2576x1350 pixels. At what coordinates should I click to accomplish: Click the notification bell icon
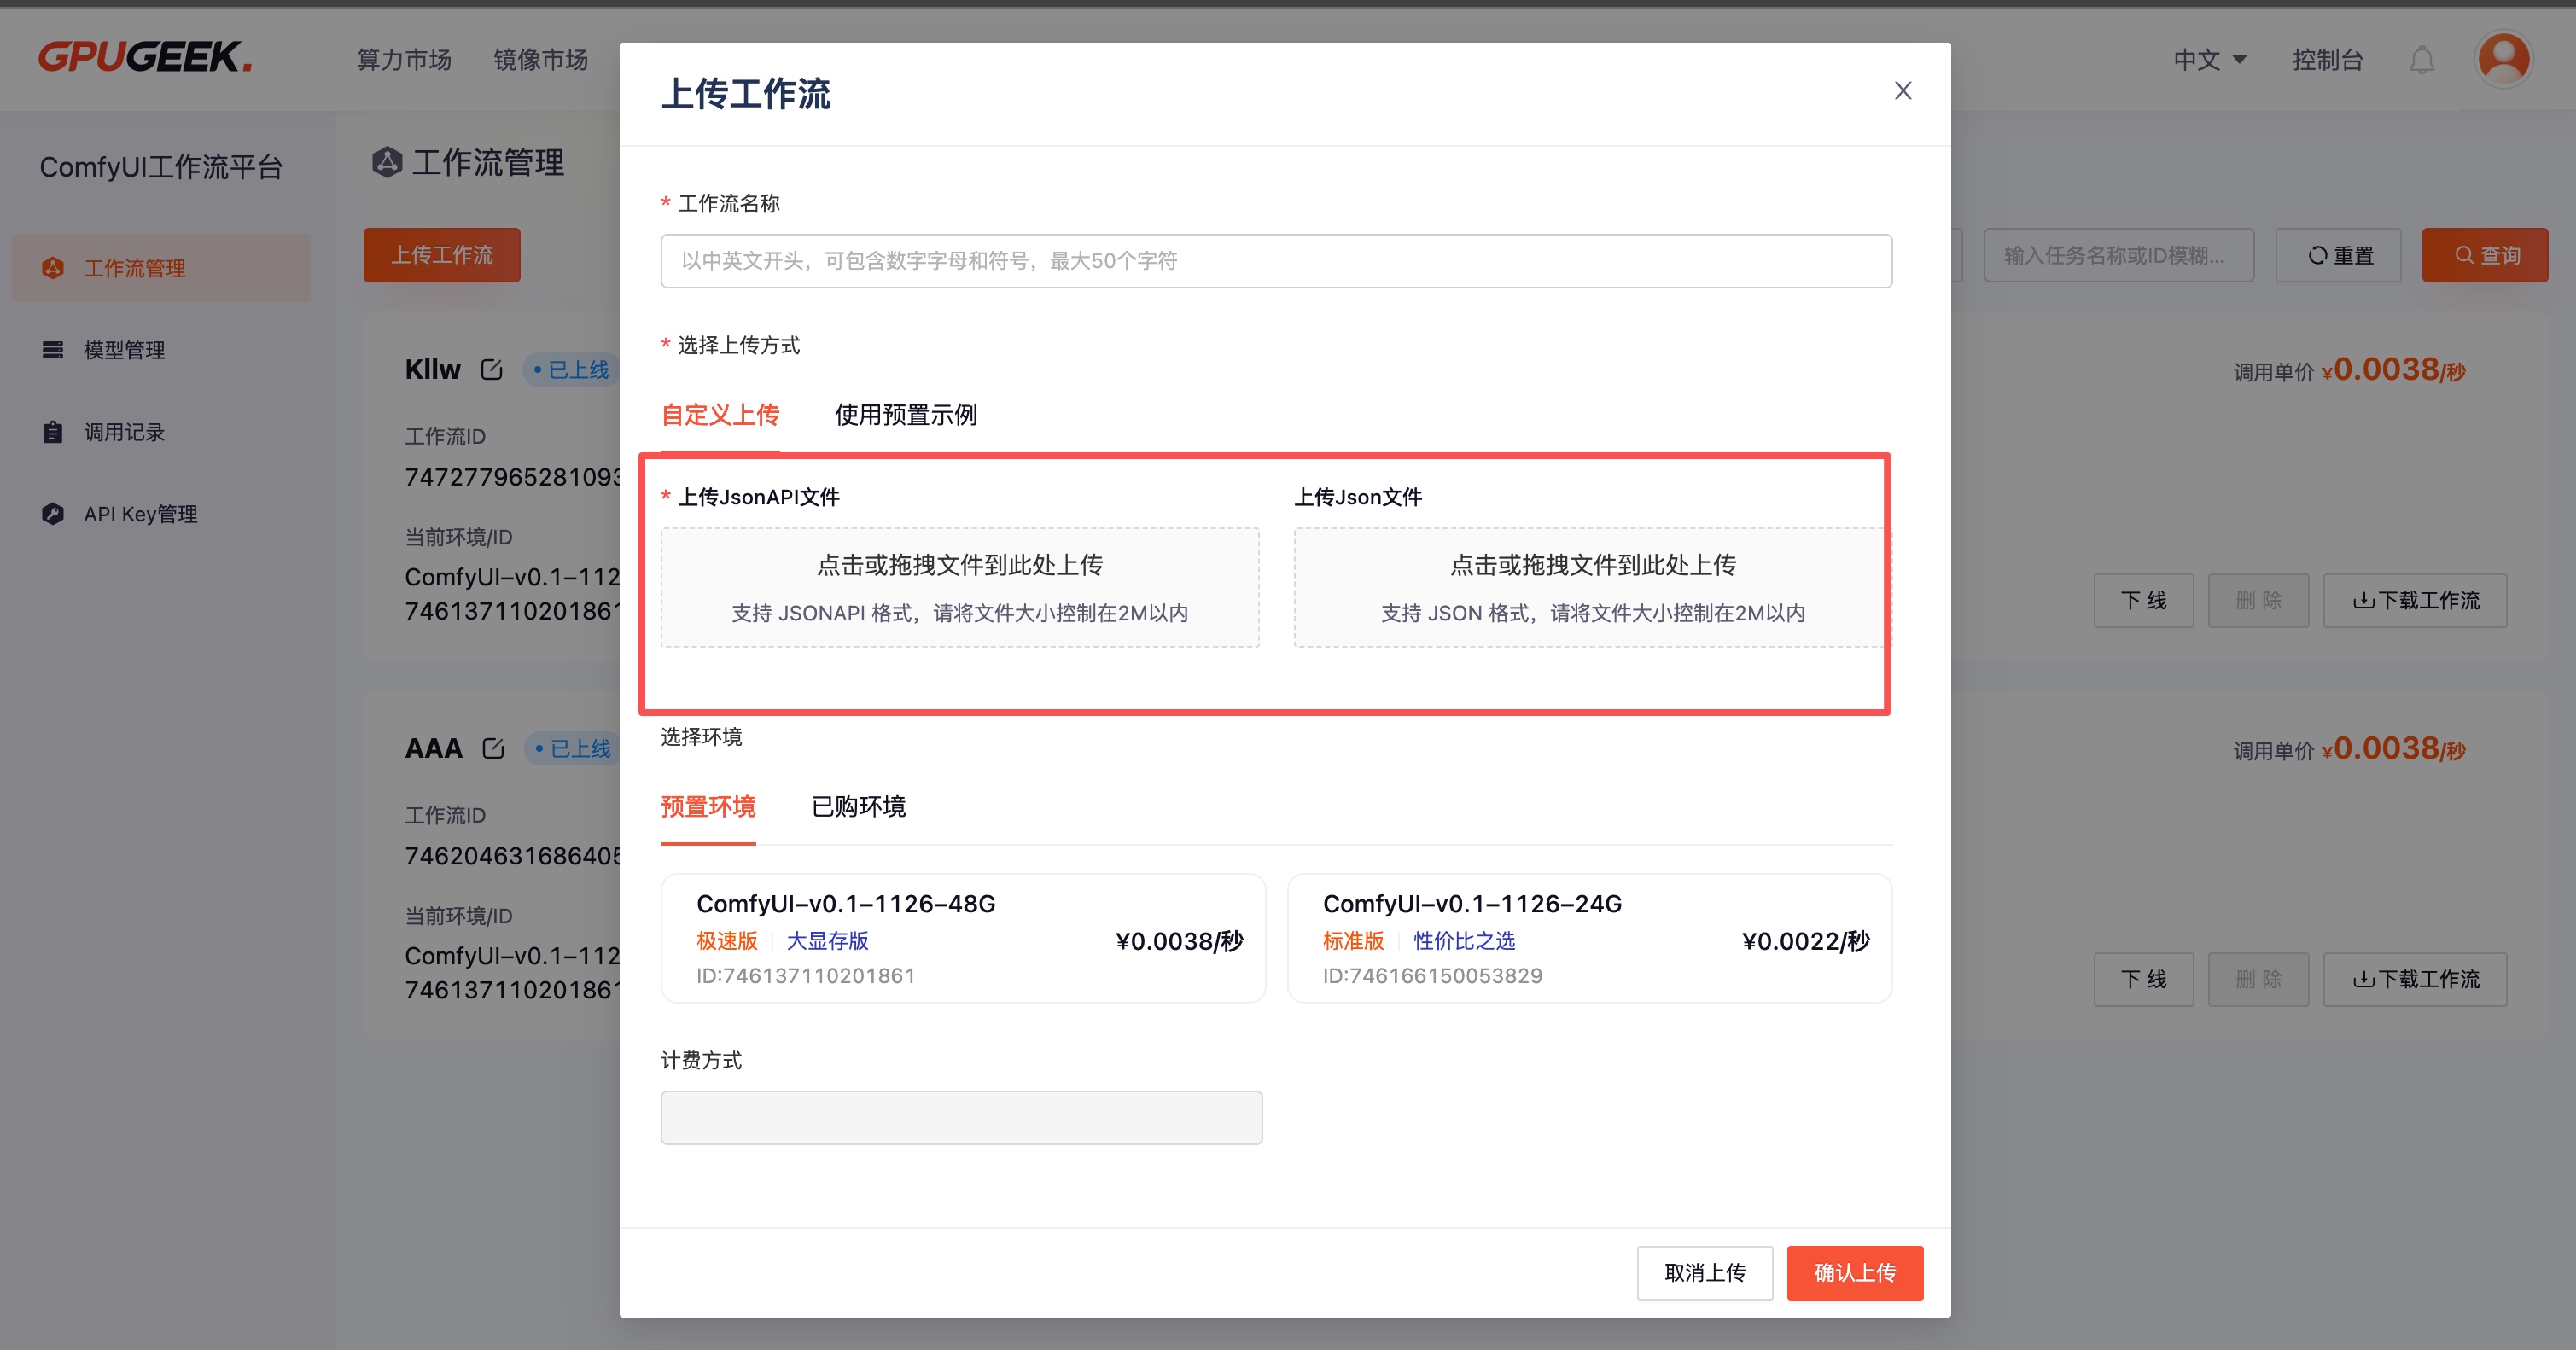[2421, 60]
